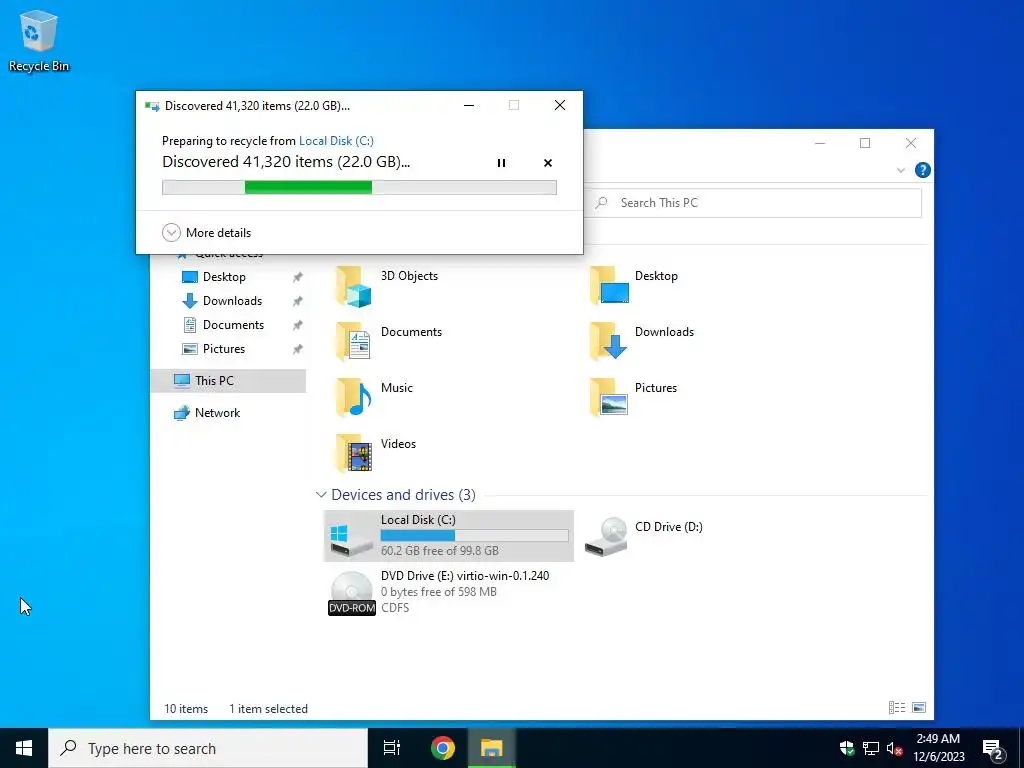This screenshot has width=1024, height=768.
Task: Select Desktop in Quick access sidebar
Action: (x=224, y=277)
